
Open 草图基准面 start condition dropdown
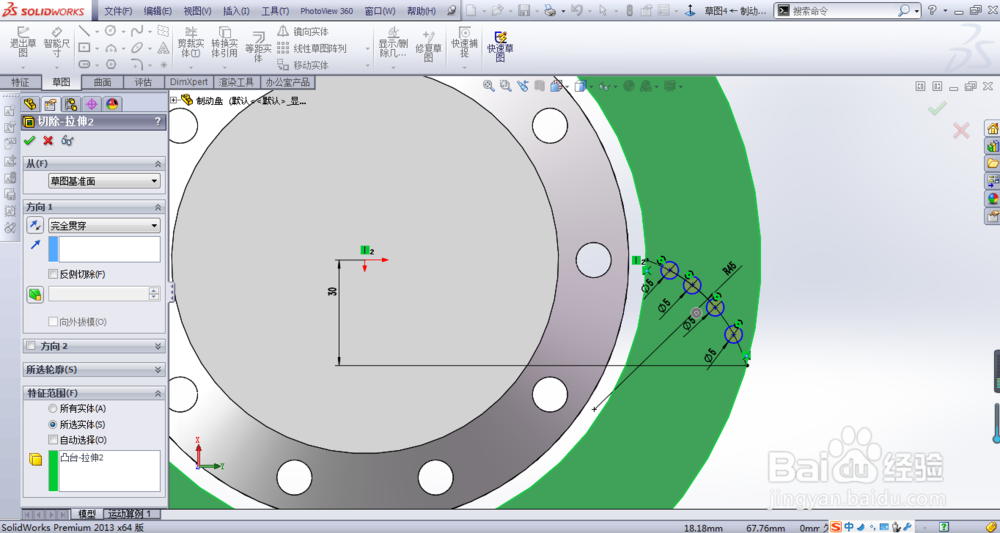click(x=105, y=181)
